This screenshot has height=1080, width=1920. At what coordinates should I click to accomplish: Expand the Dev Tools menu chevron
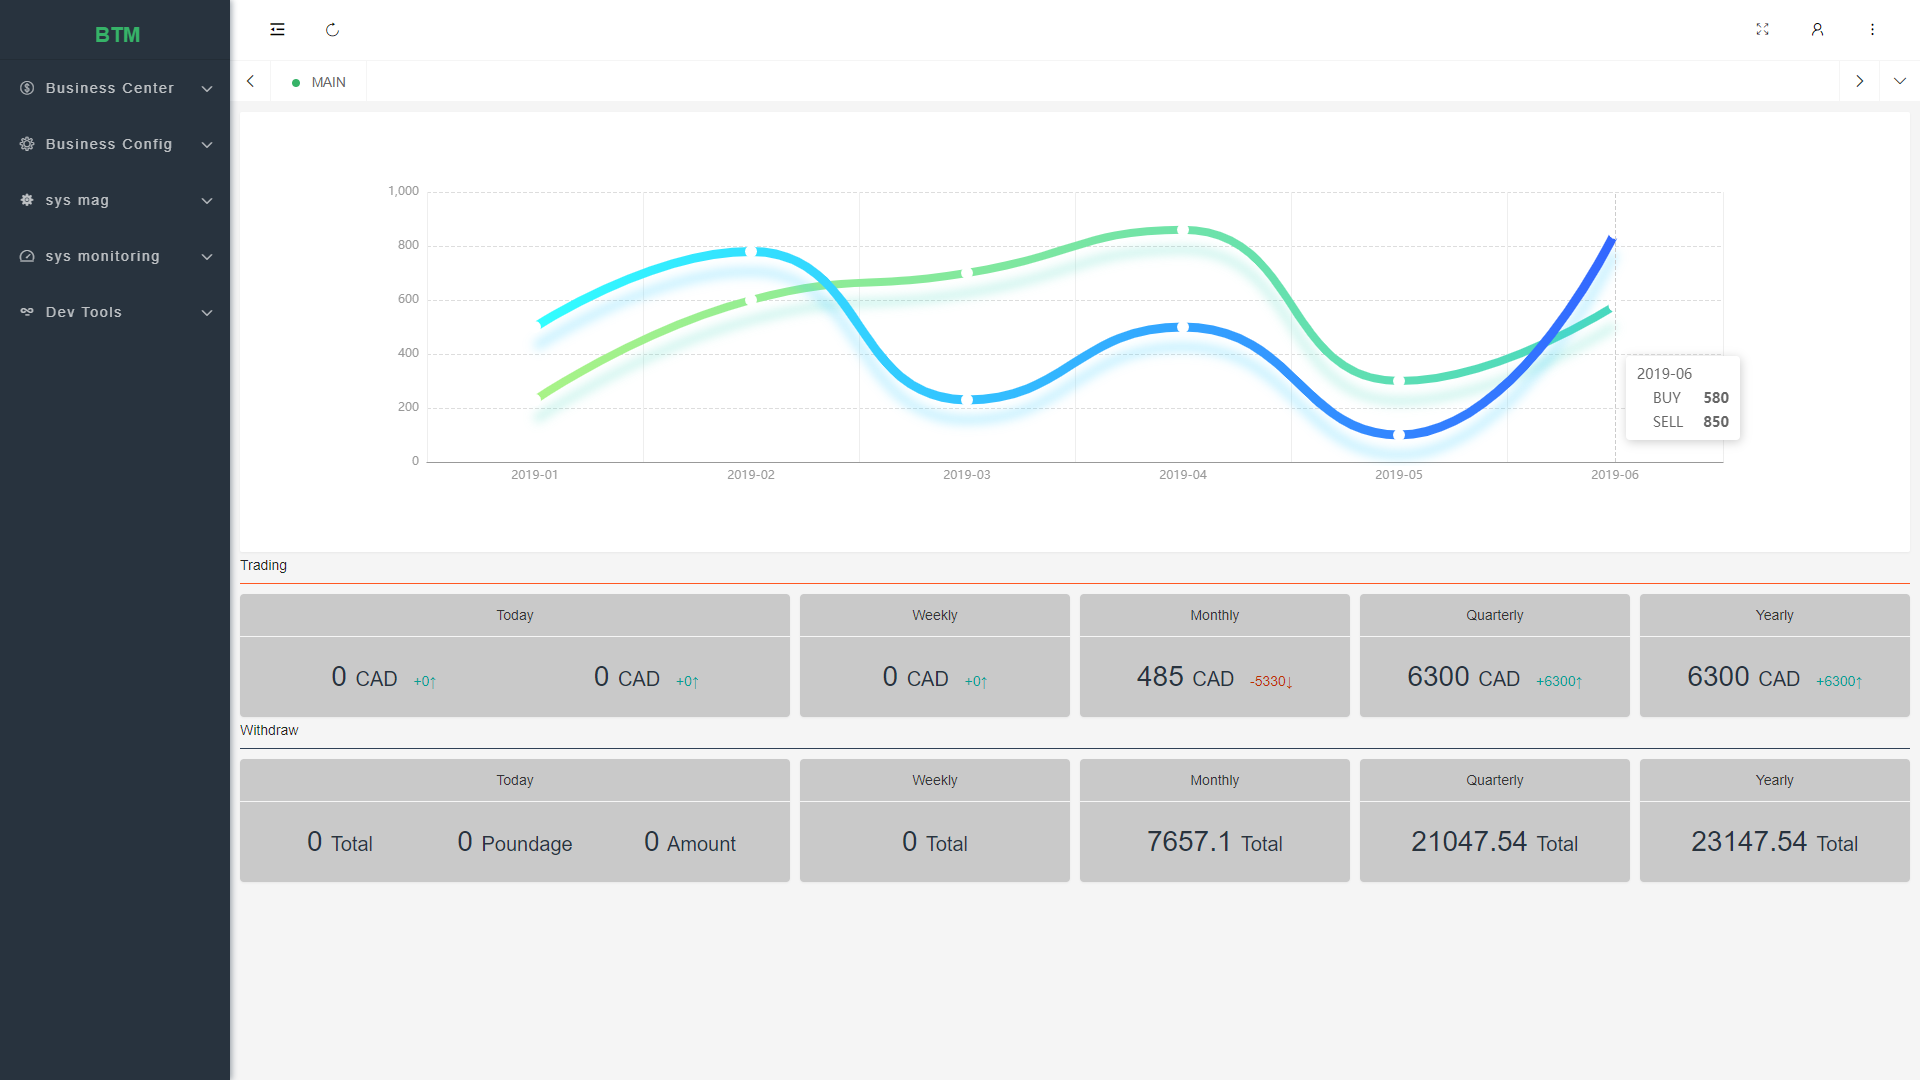click(207, 313)
